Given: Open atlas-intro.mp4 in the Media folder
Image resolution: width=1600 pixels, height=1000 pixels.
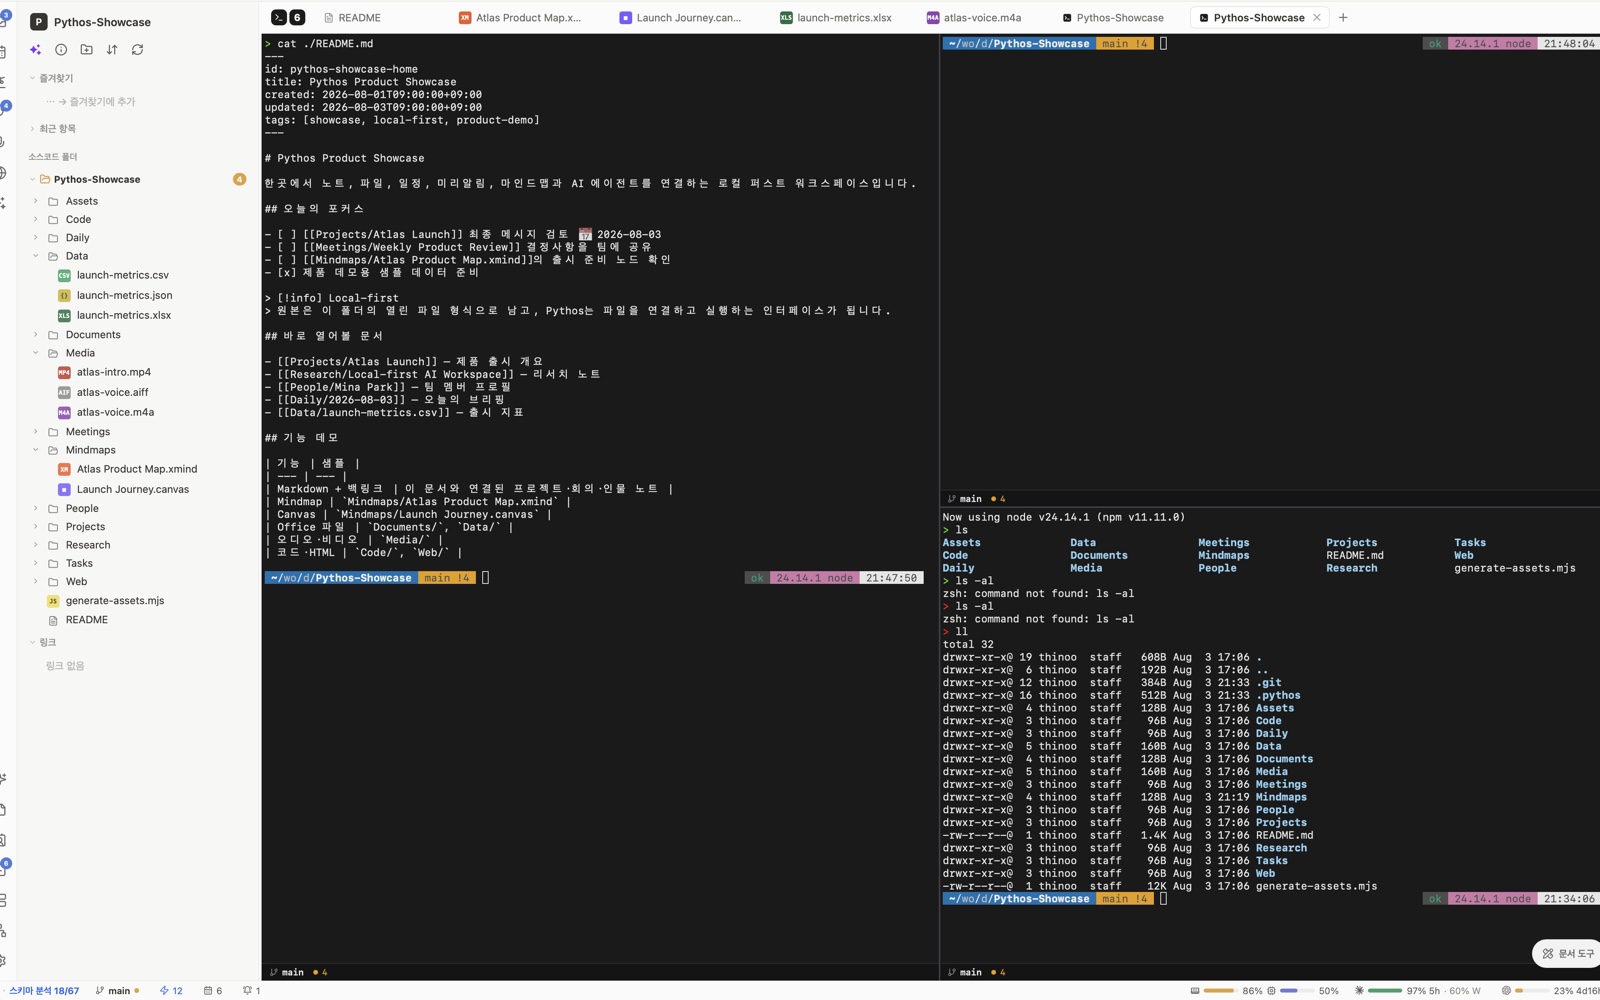Looking at the screenshot, I should (x=114, y=372).
